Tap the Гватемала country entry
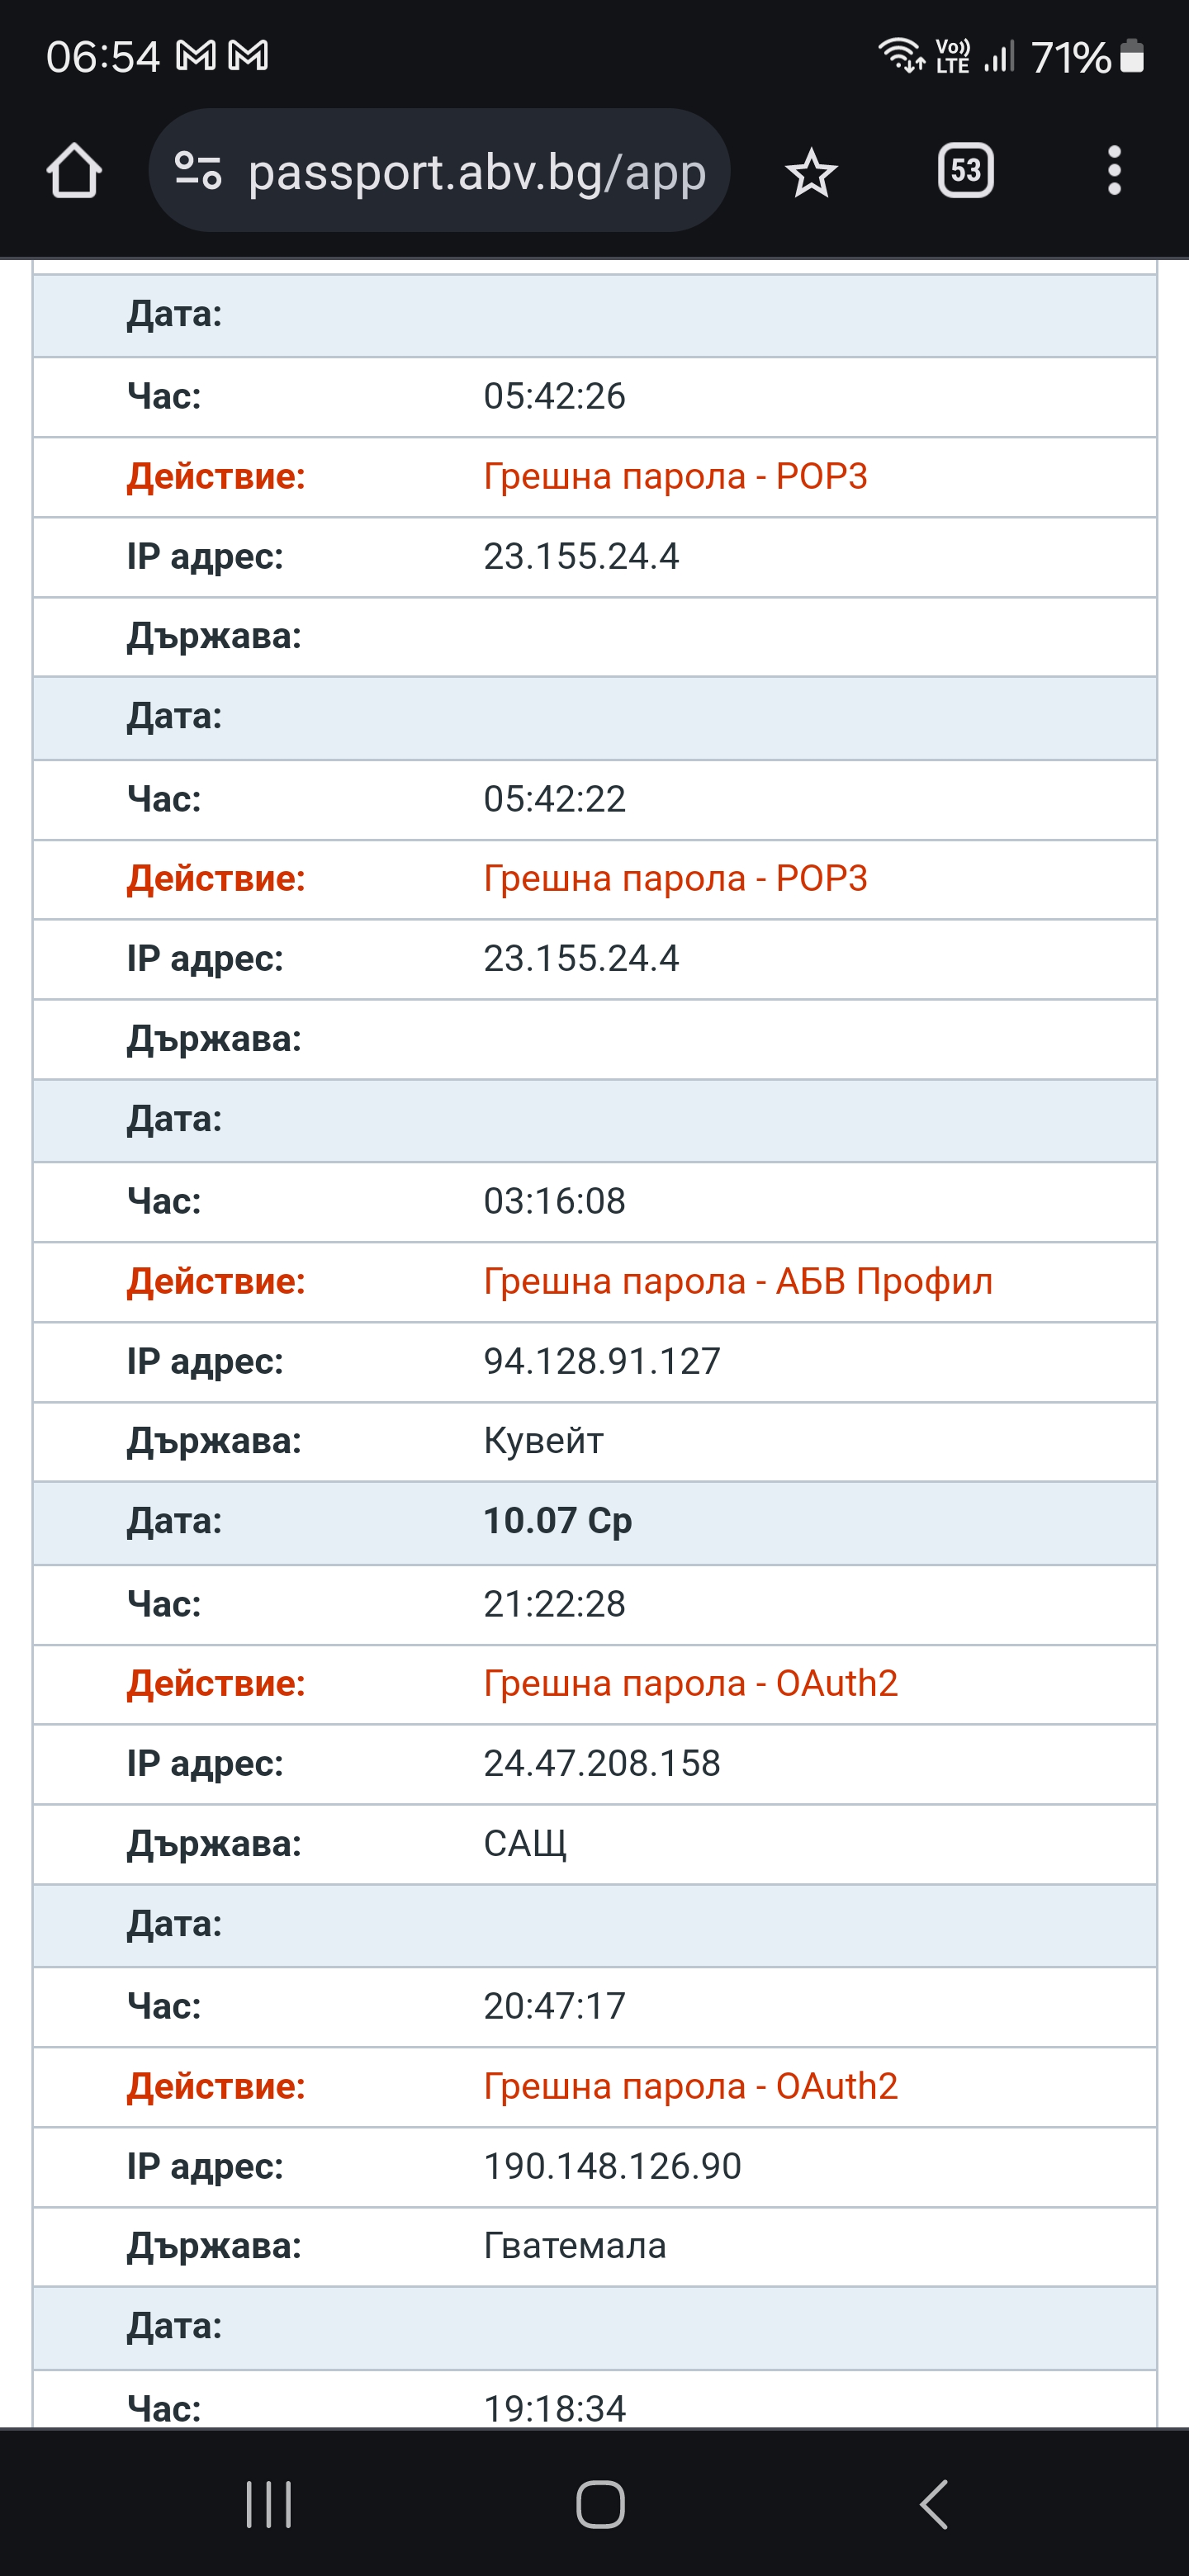The width and height of the screenshot is (1189, 2576). pyautogui.click(x=575, y=2246)
